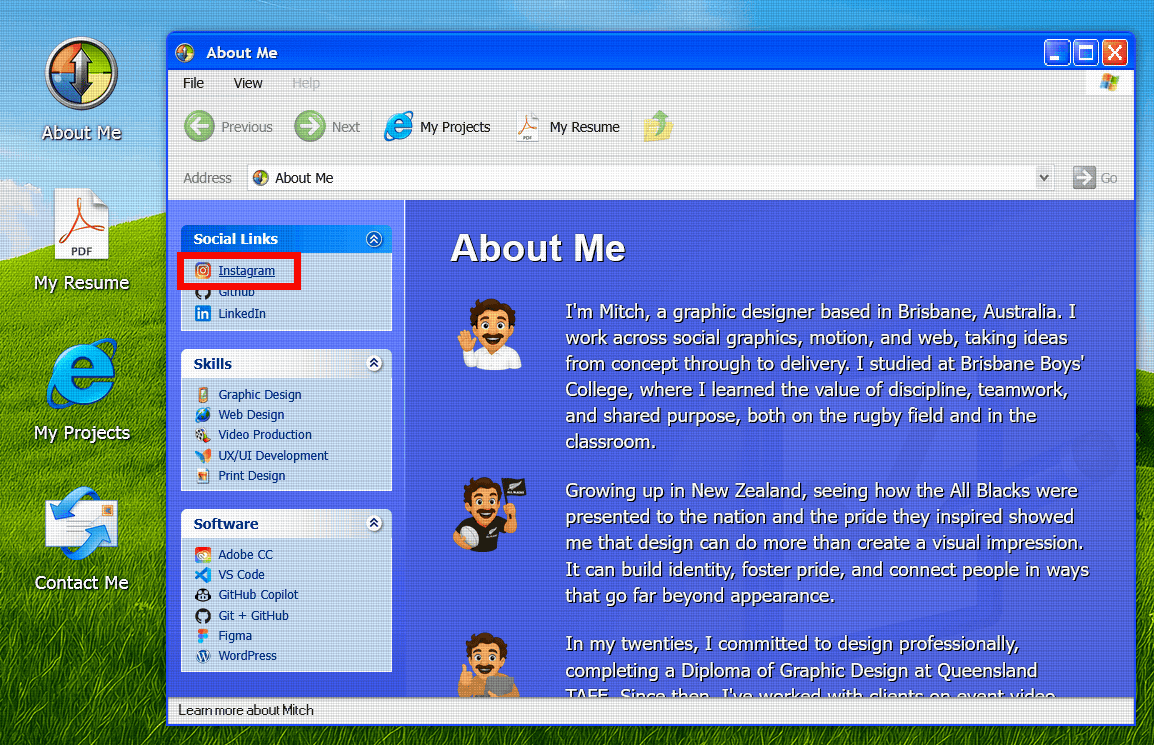Open the Github link in Social Links
Screen dimensions: 1154x745
(237, 292)
